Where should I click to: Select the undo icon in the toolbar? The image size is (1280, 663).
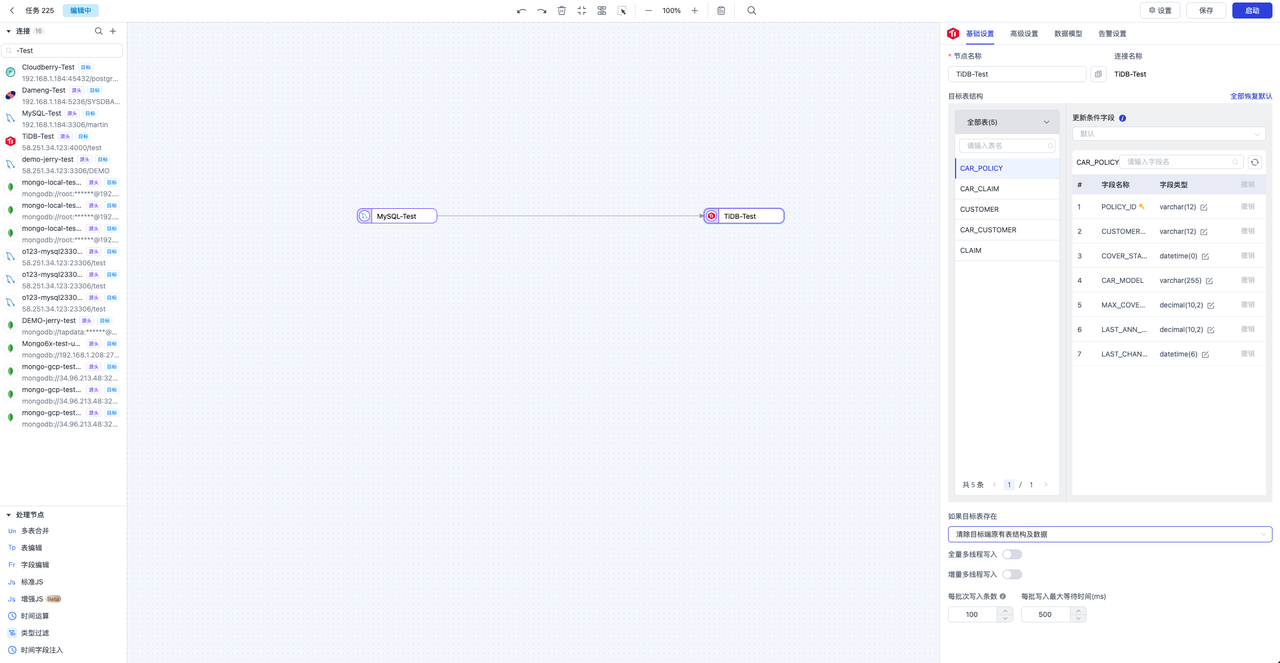522,10
